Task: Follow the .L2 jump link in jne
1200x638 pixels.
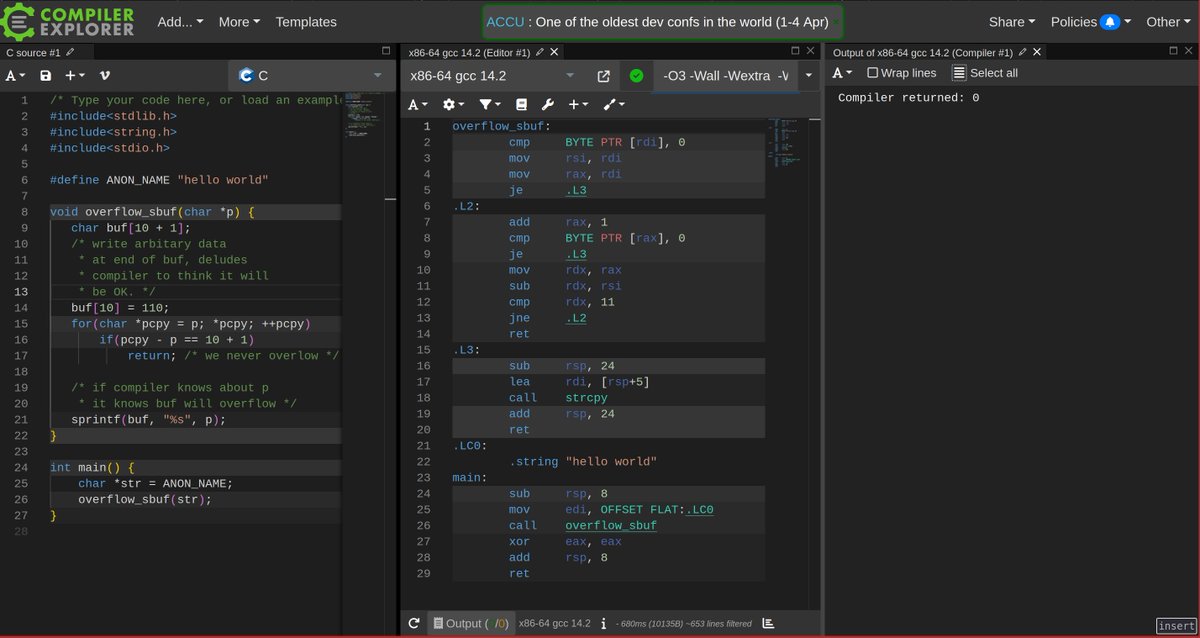Action: pos(576,318)
